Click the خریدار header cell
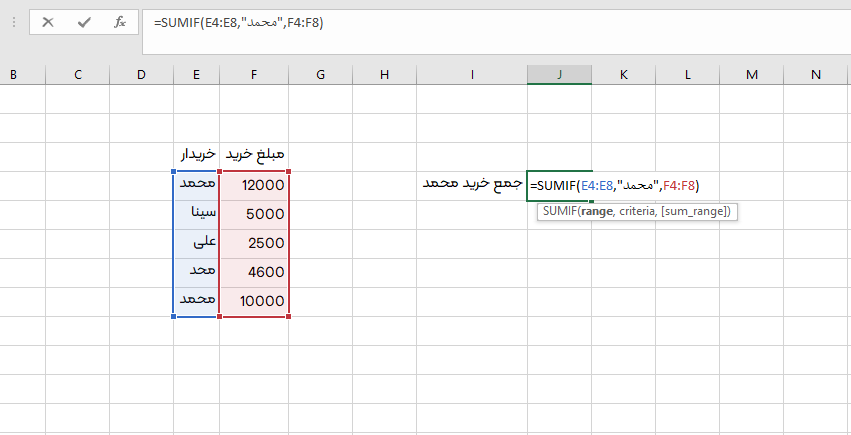The height and width of the screenshot is (435, 851). pyautogui.click(x=196, y=155)
